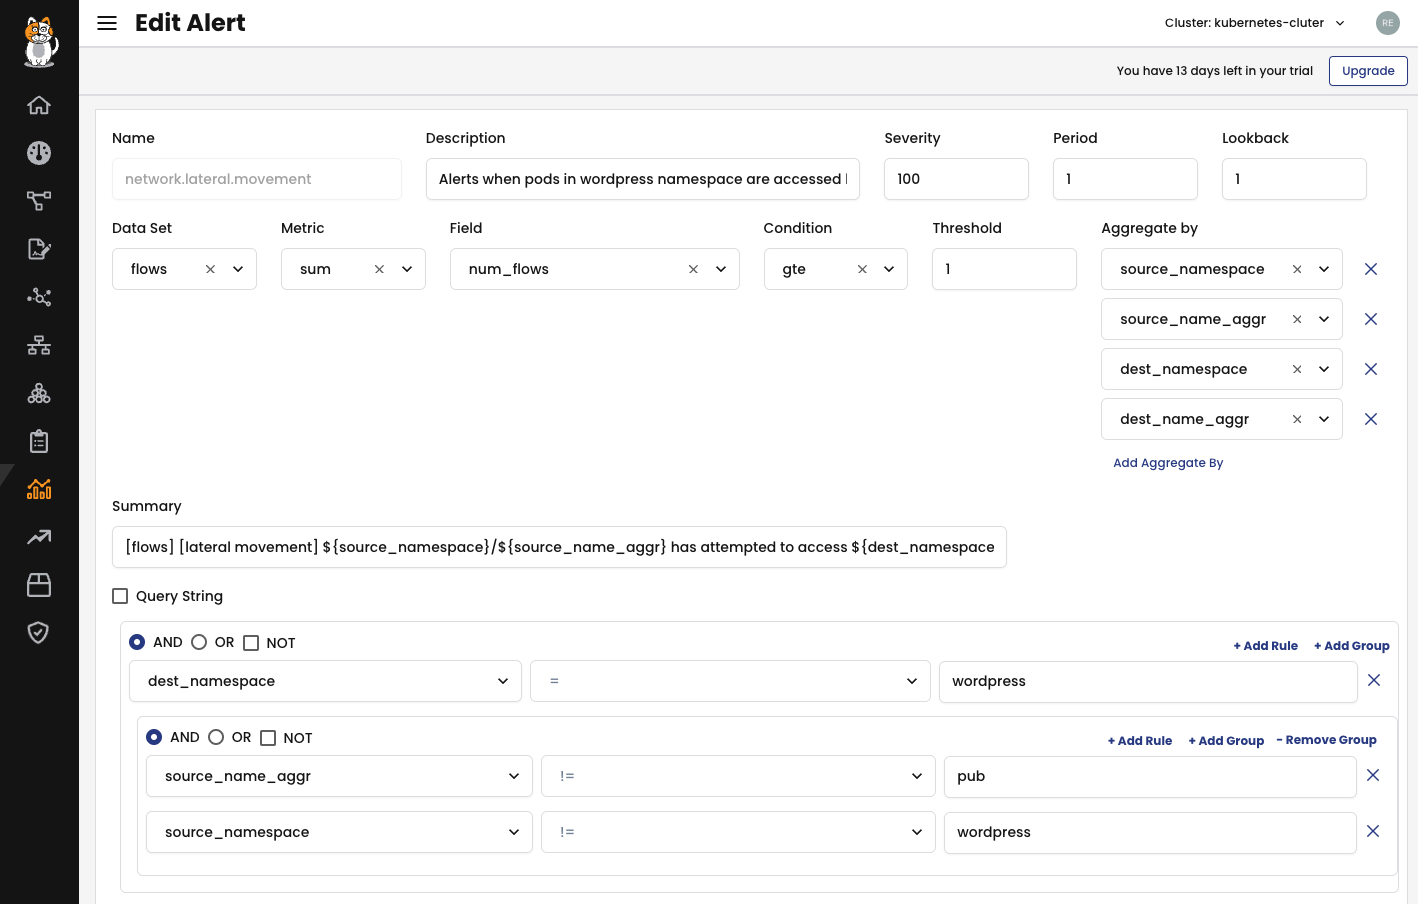
Task: Open the Condition gte dropdown
Action: tap(889, 269)
